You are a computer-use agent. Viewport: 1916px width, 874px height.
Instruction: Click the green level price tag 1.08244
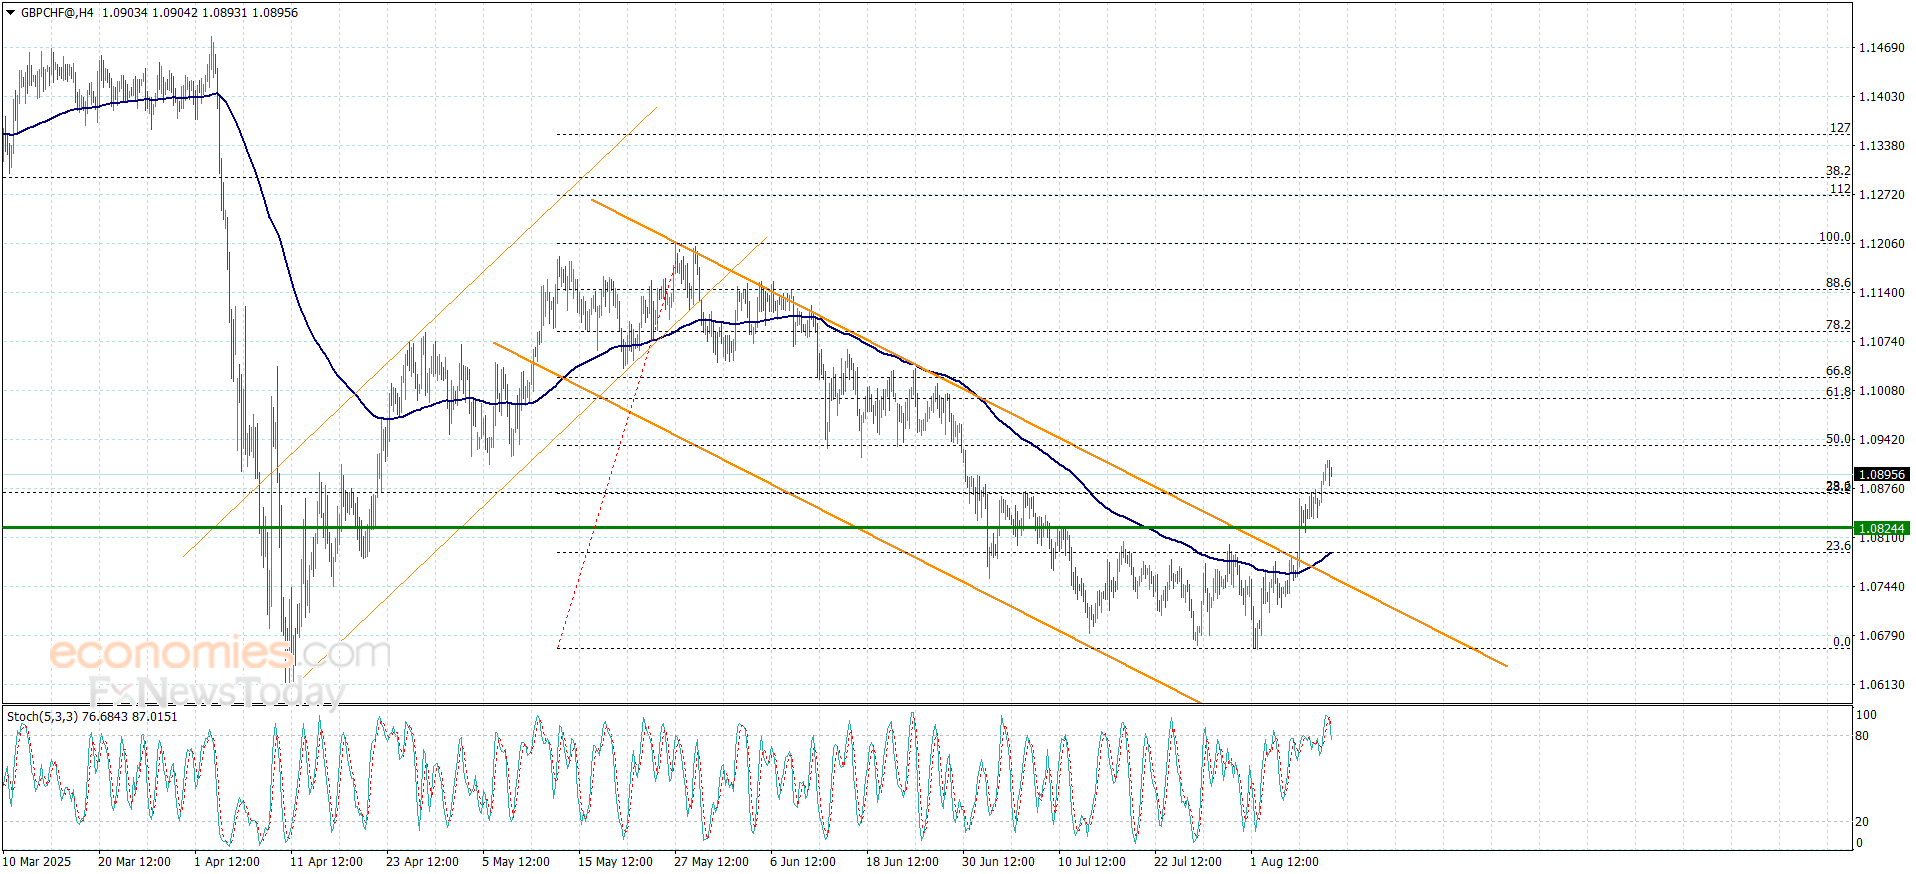(x=1881, y=528)
